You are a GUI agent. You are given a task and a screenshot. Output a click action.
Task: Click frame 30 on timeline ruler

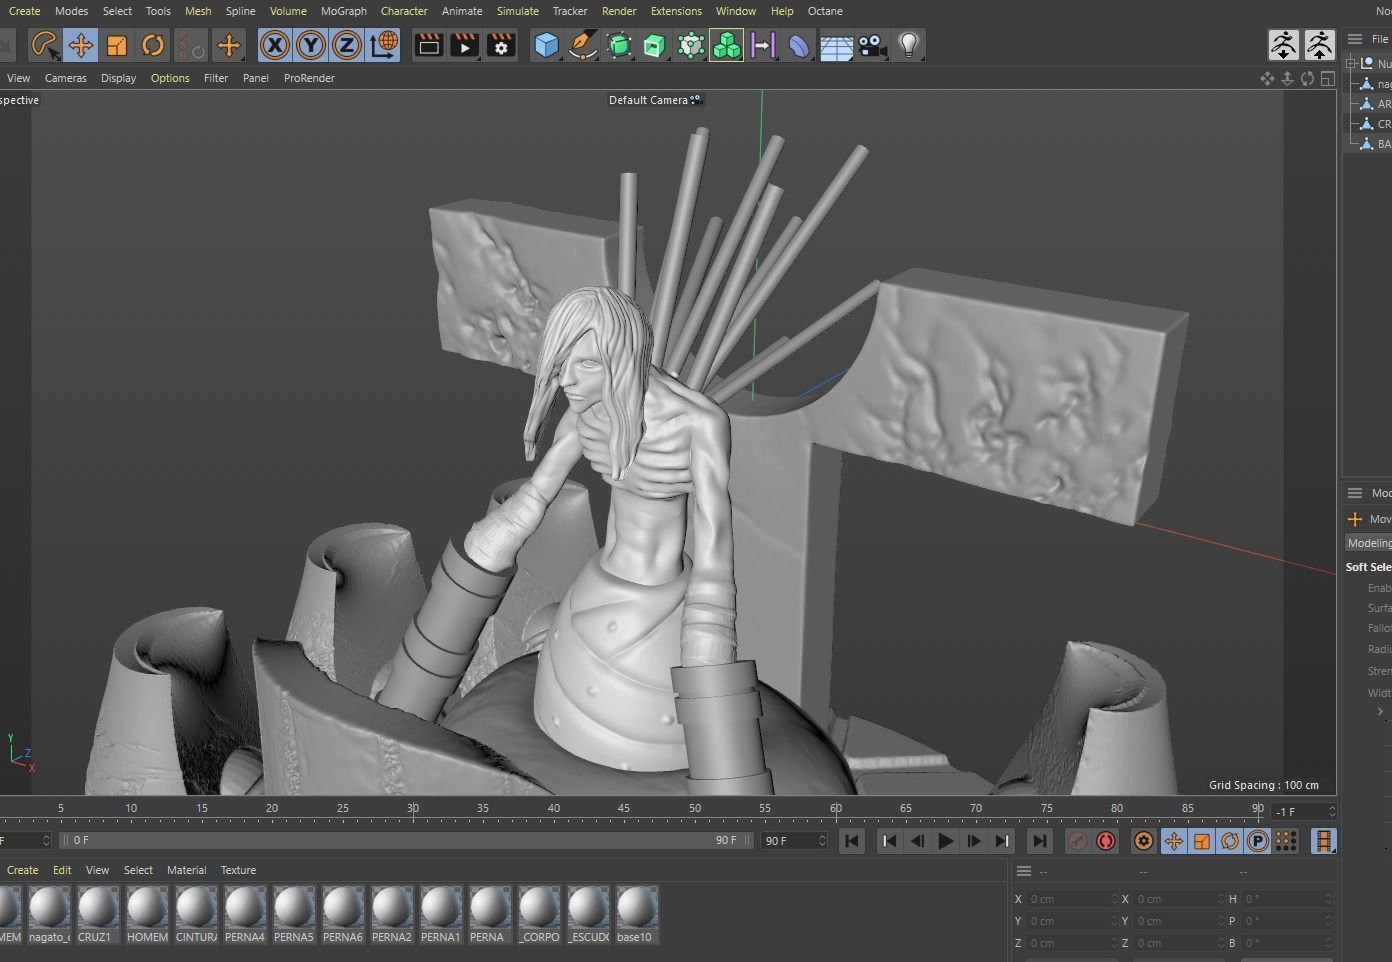tap(413, 808)
